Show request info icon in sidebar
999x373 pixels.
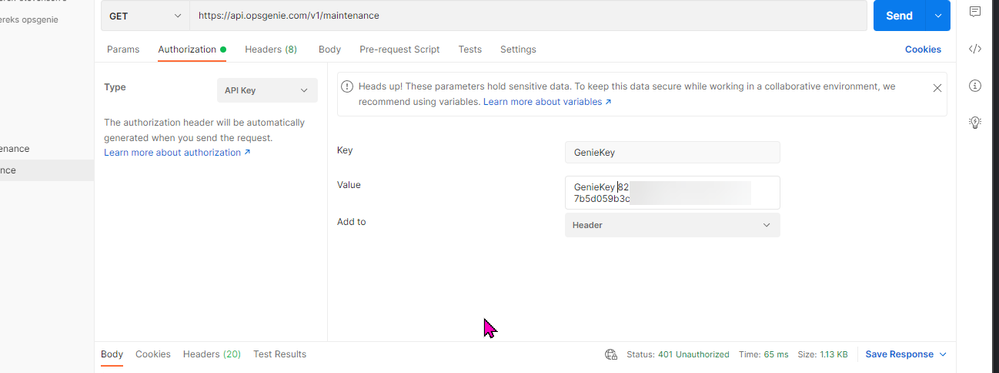(975, 85)
